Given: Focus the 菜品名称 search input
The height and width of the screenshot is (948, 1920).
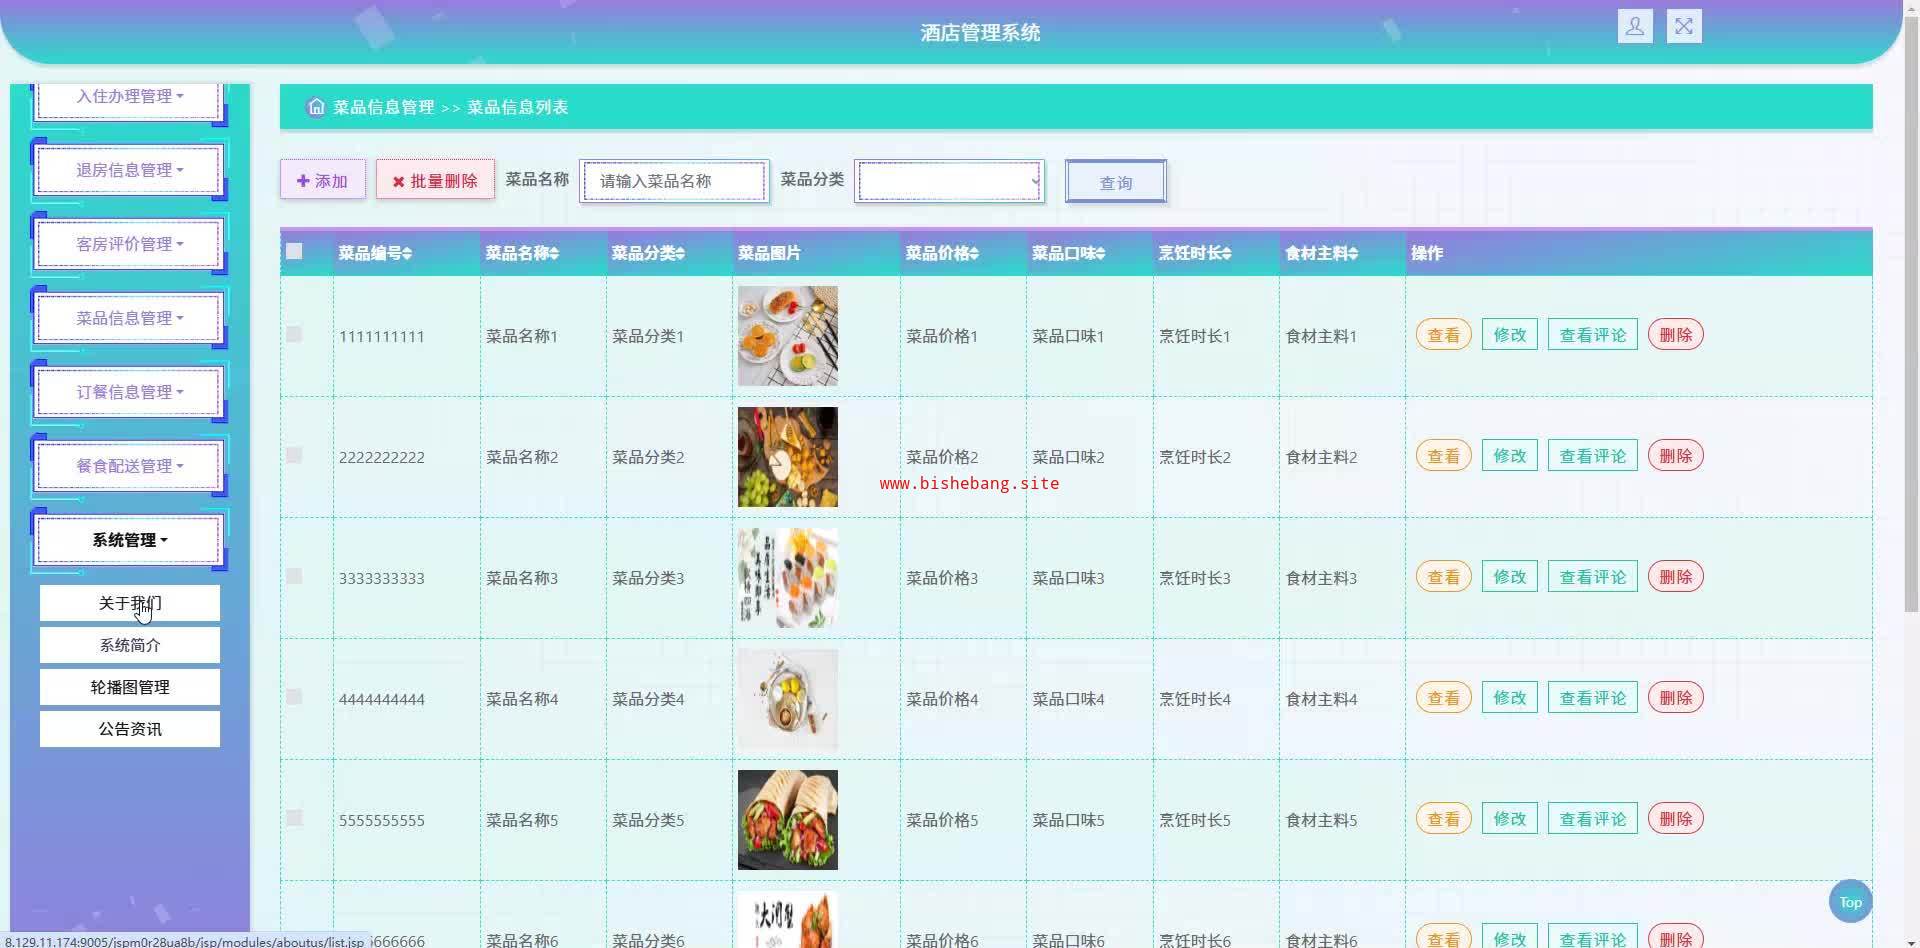Looking at the screenshot, I should (x=674, y=181).
